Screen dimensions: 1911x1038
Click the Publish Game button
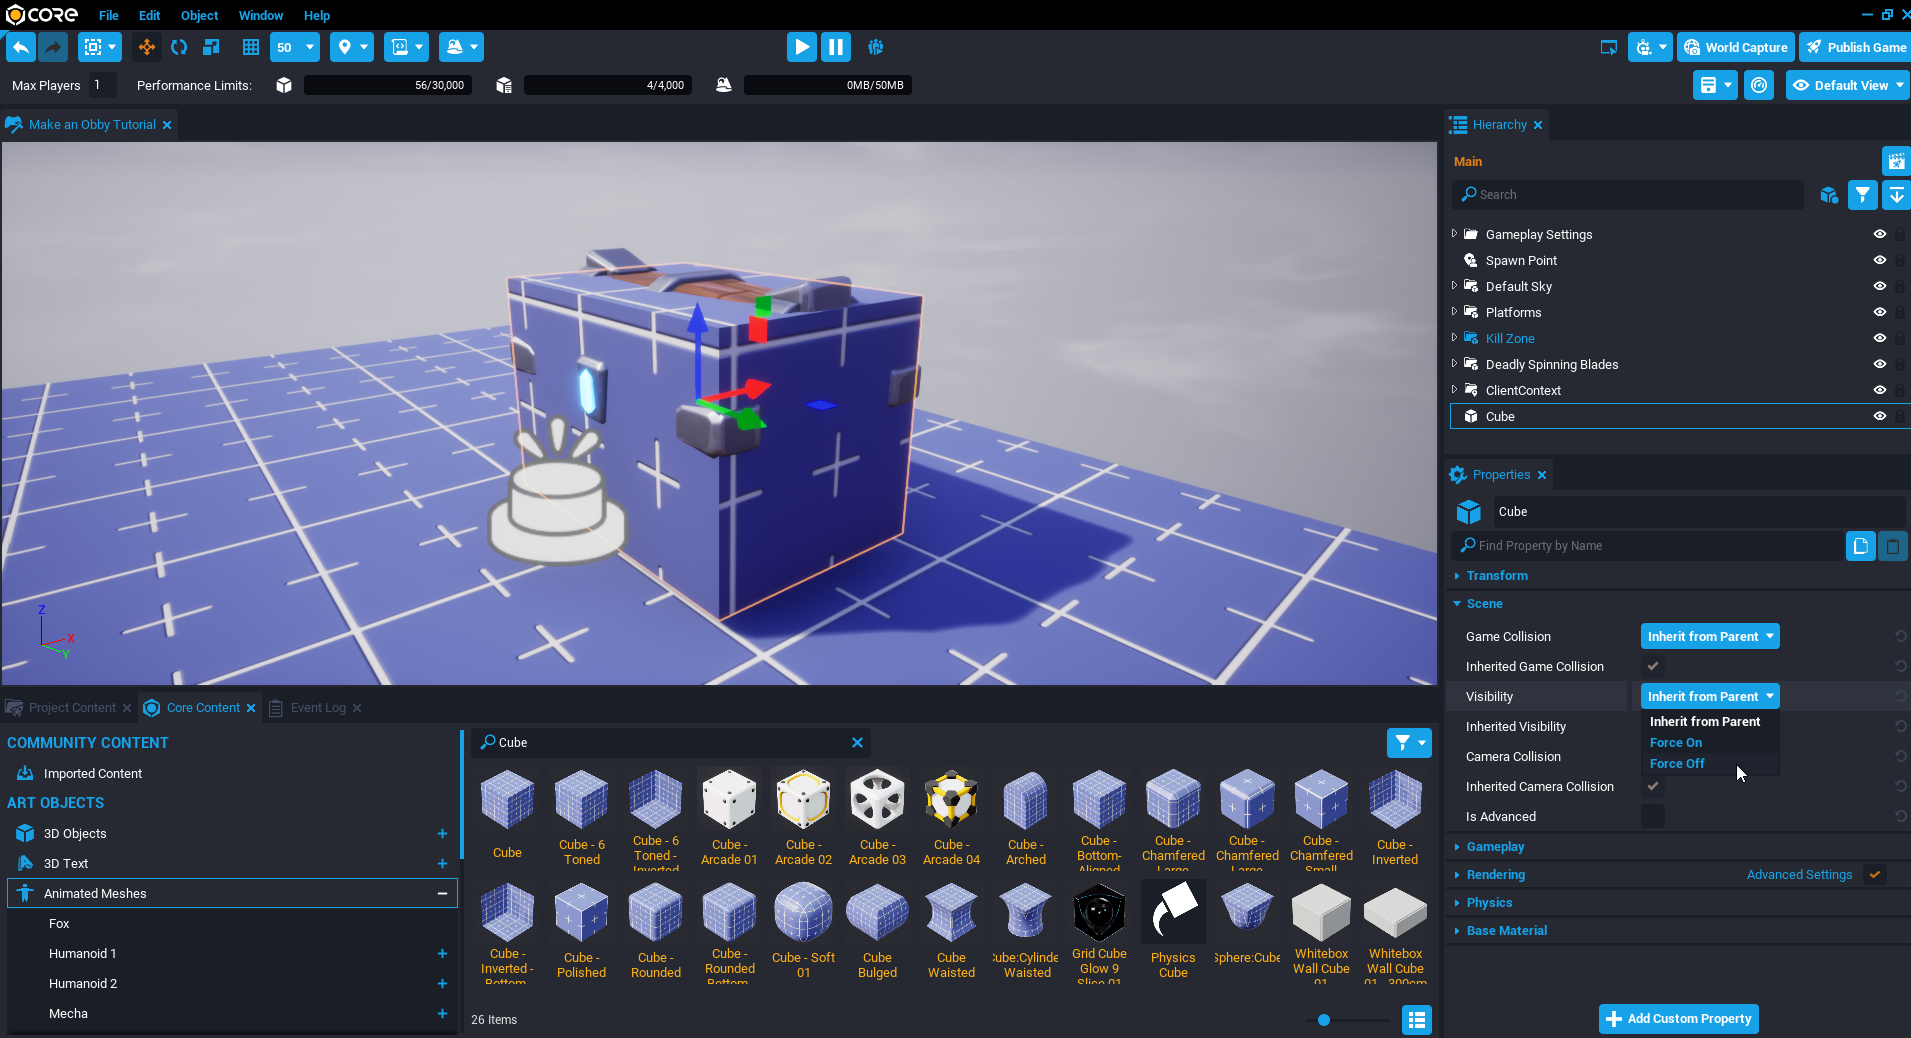(1855, 47)
